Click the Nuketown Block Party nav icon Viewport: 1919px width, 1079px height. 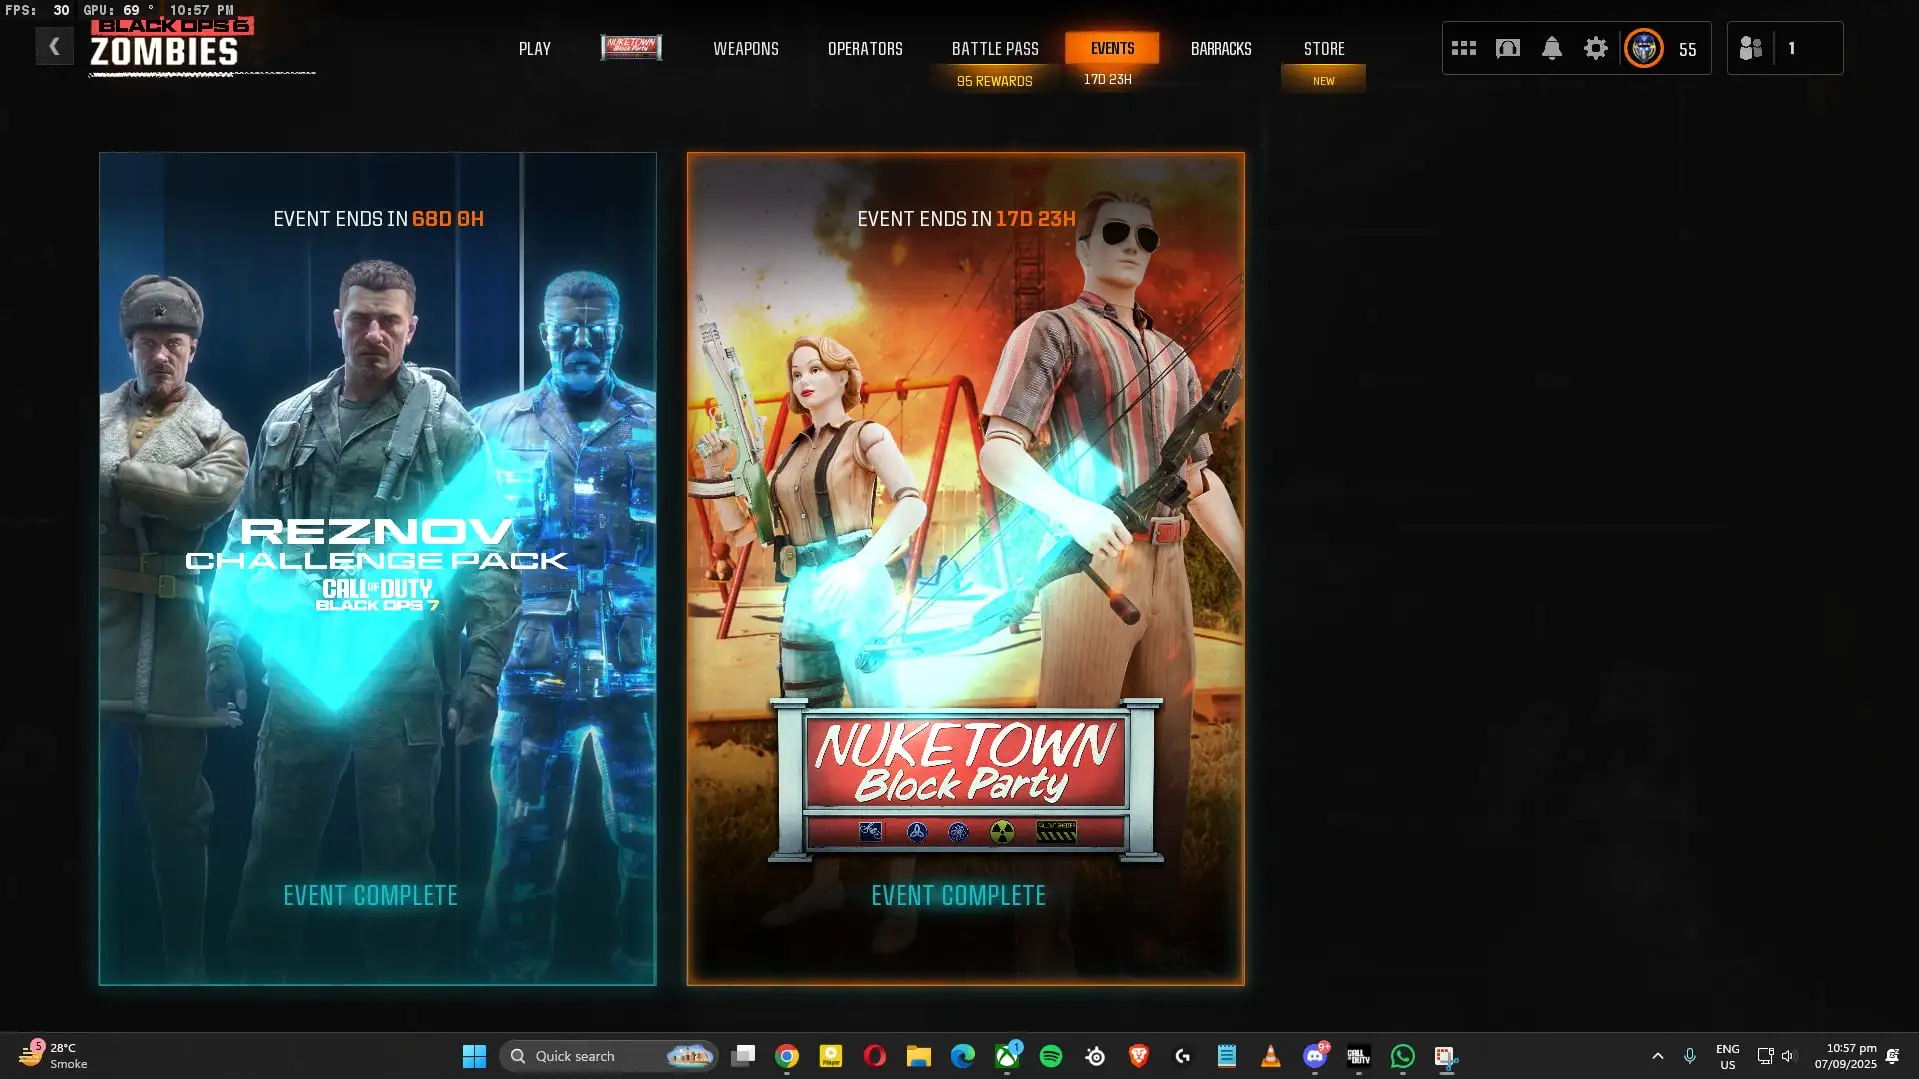tap(631, 47)
